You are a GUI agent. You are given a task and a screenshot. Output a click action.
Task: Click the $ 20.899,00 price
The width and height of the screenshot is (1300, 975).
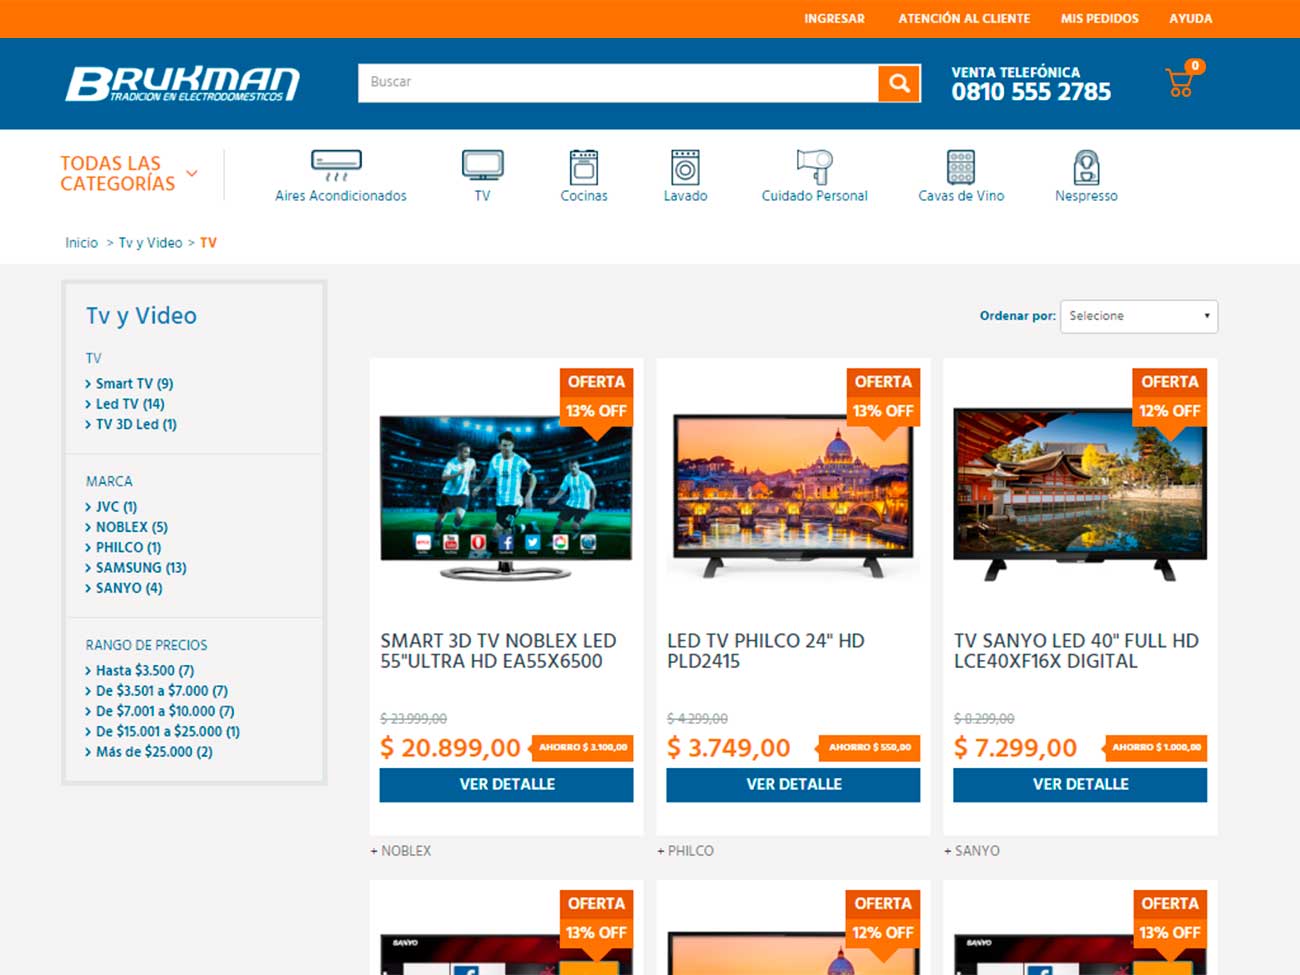pyautogui.click(x=450, y=748)
